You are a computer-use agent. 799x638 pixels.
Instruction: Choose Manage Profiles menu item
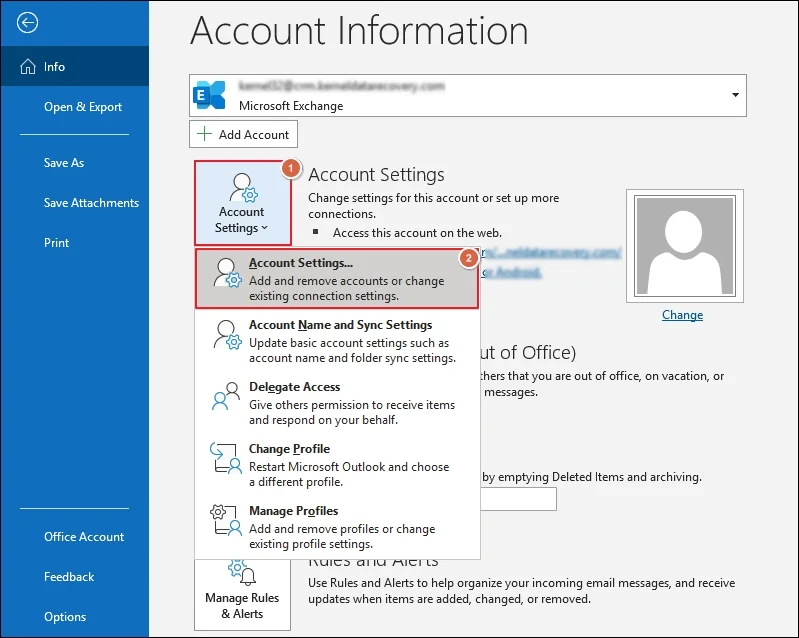click(337, 526)
